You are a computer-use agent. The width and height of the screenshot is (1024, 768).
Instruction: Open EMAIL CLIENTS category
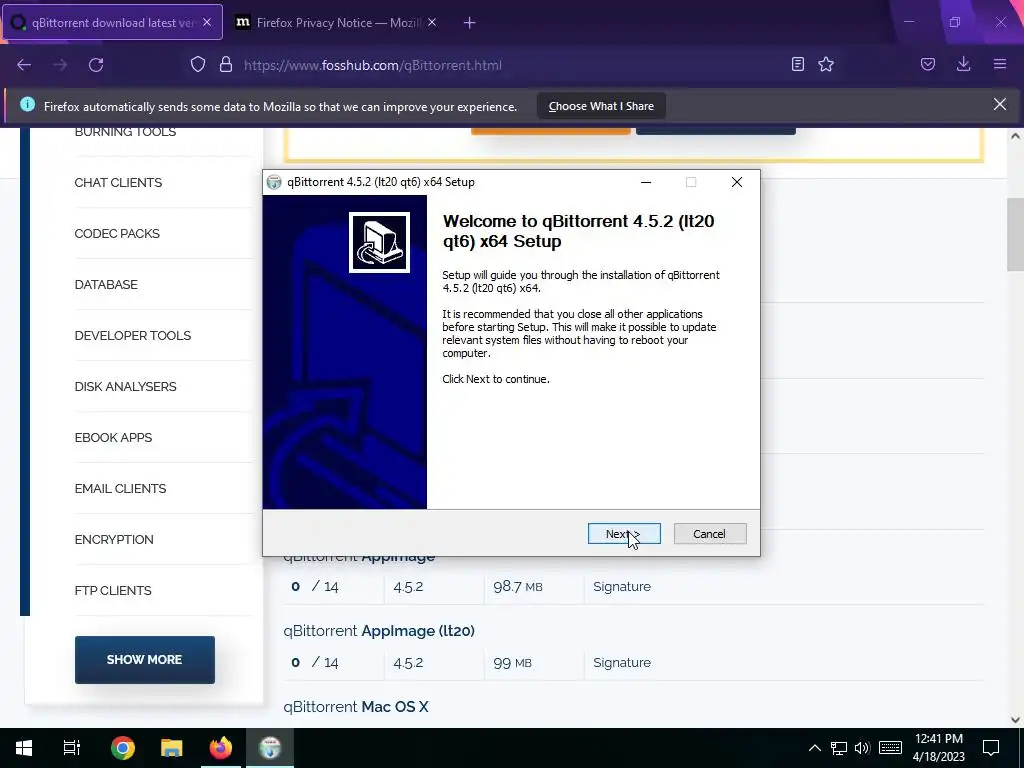(x=120, y=488)
